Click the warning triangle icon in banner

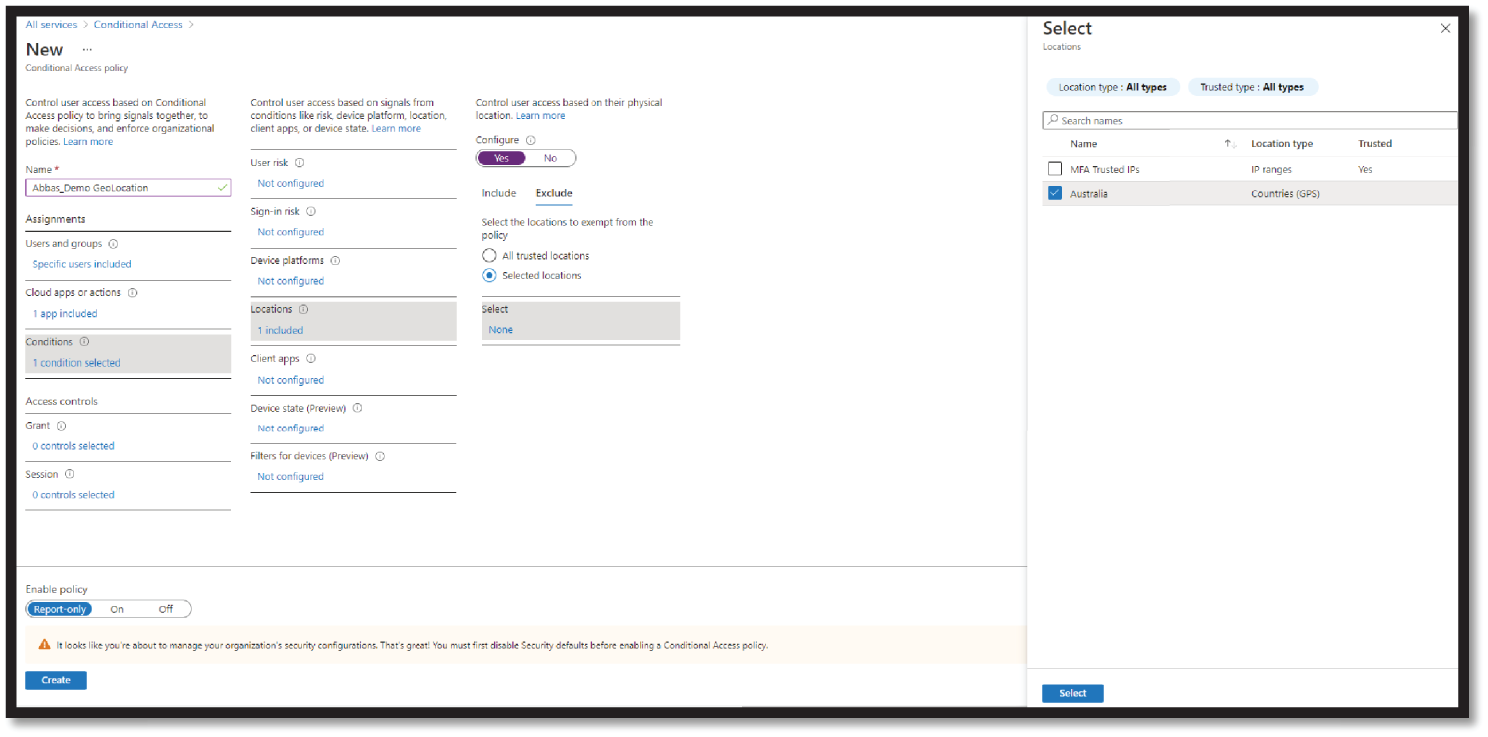click(44, 645)
